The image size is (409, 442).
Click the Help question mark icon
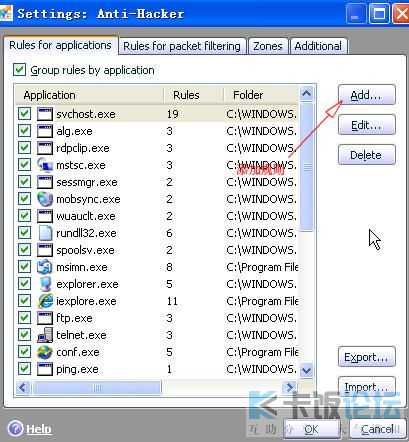point(15,428)
